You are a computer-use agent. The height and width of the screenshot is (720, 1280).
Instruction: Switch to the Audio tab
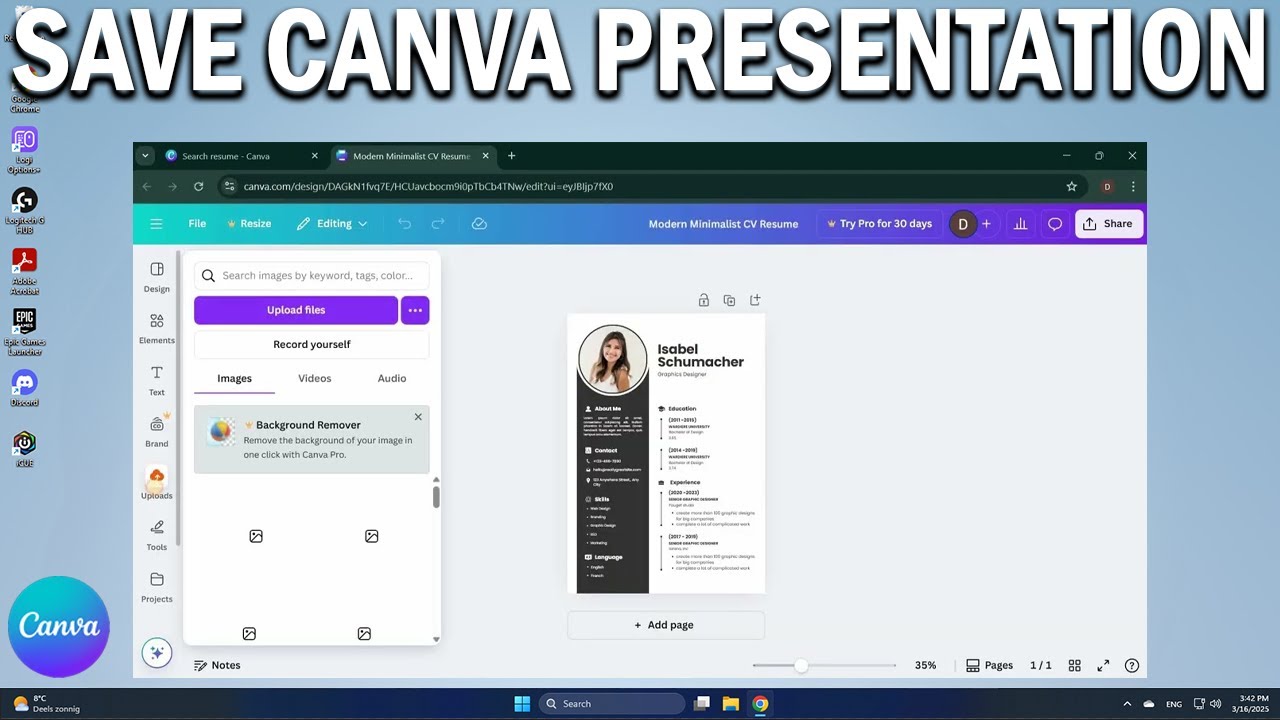(x=392, y=378)
